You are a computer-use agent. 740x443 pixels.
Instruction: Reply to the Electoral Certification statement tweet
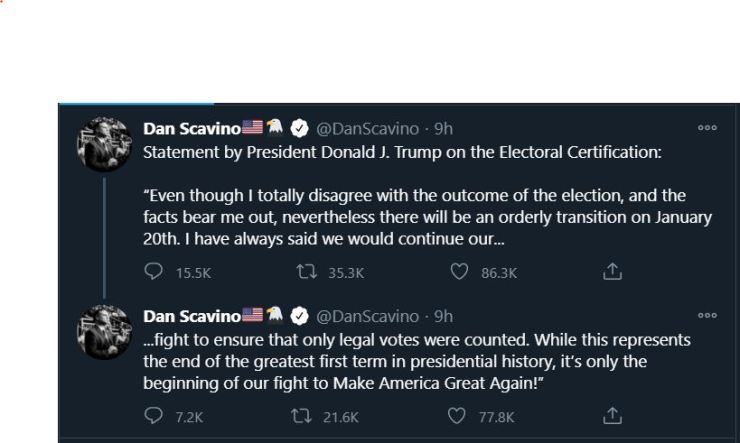155,271
